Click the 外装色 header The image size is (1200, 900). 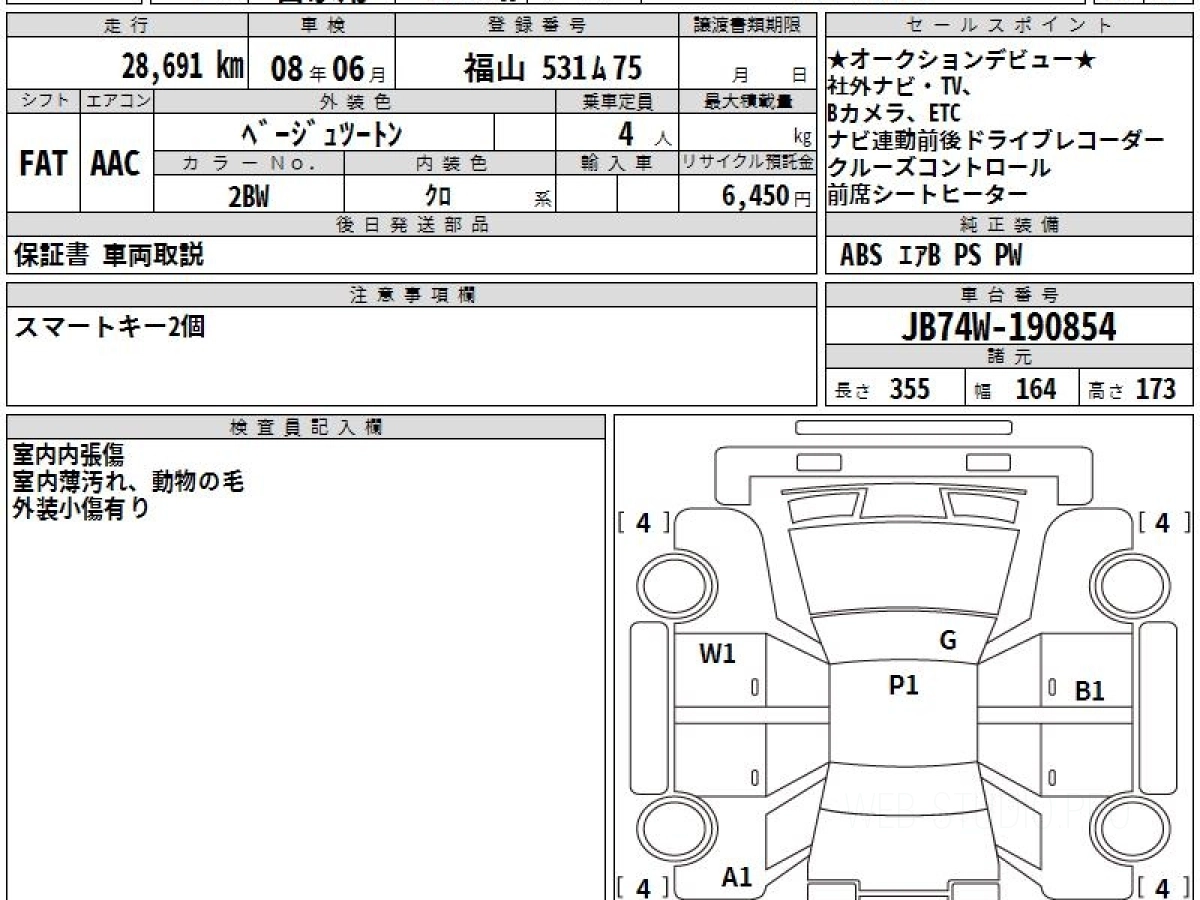coord(355,101)
